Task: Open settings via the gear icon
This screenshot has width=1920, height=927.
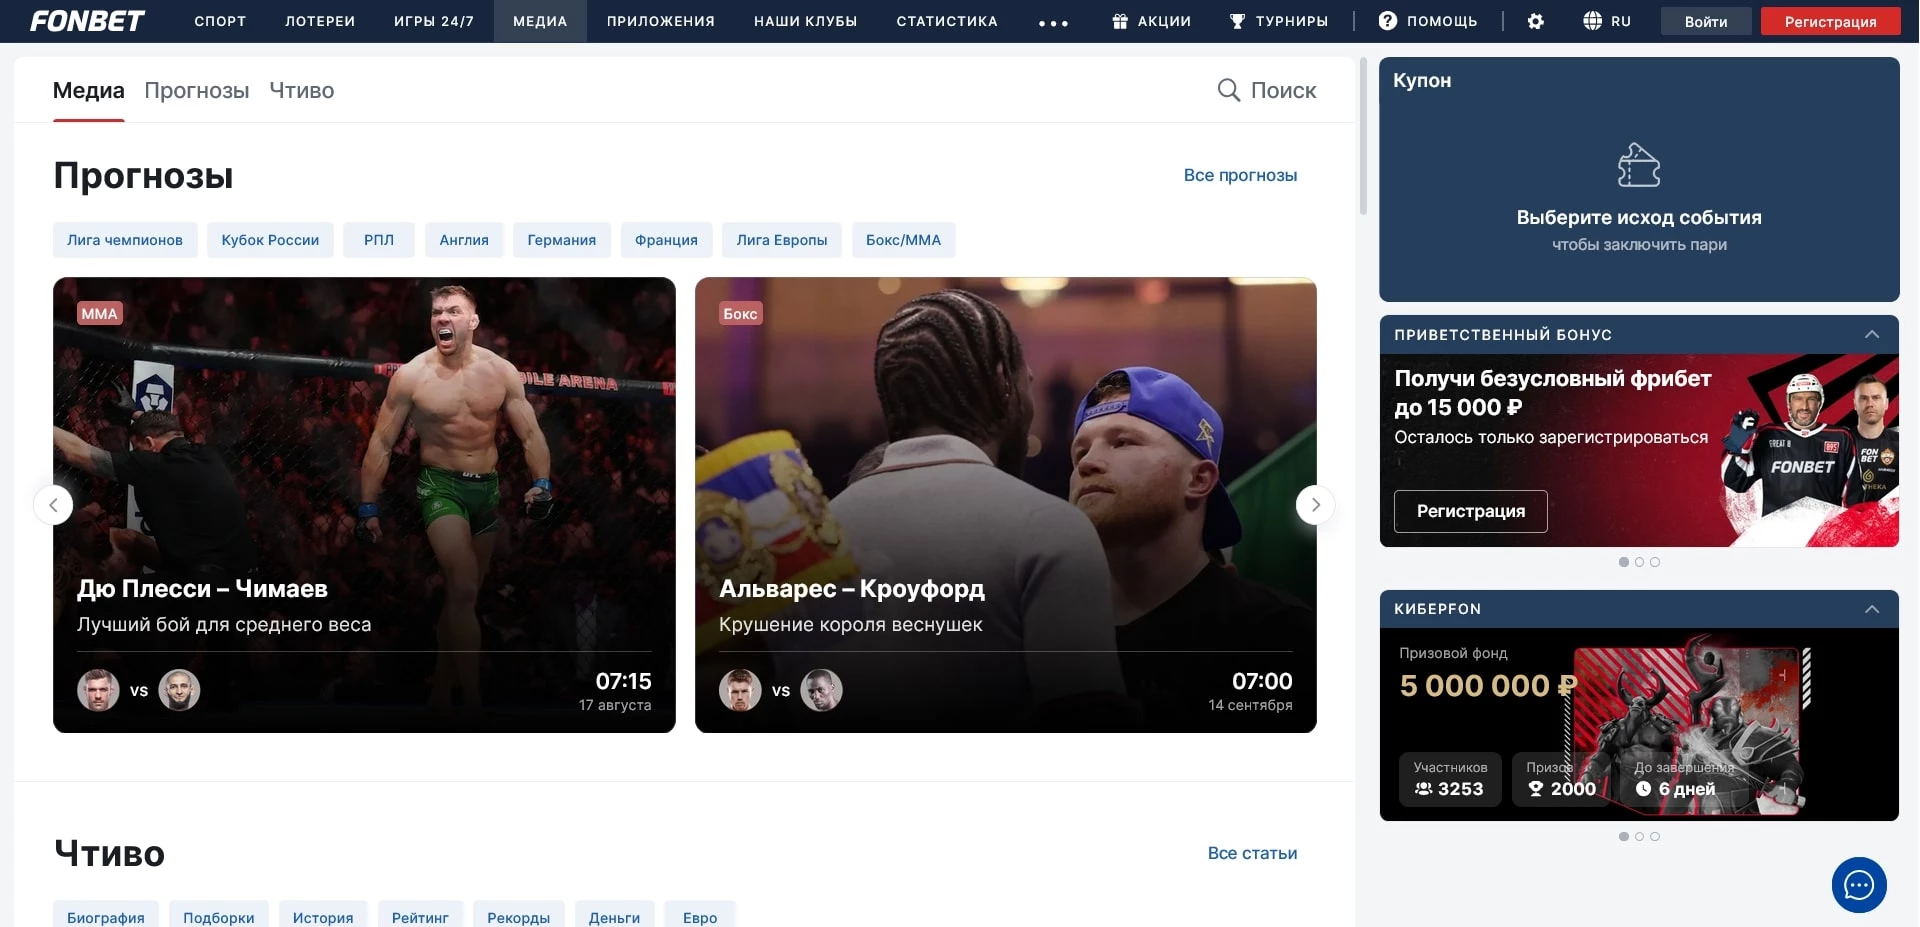Action: click(1536, 21)
